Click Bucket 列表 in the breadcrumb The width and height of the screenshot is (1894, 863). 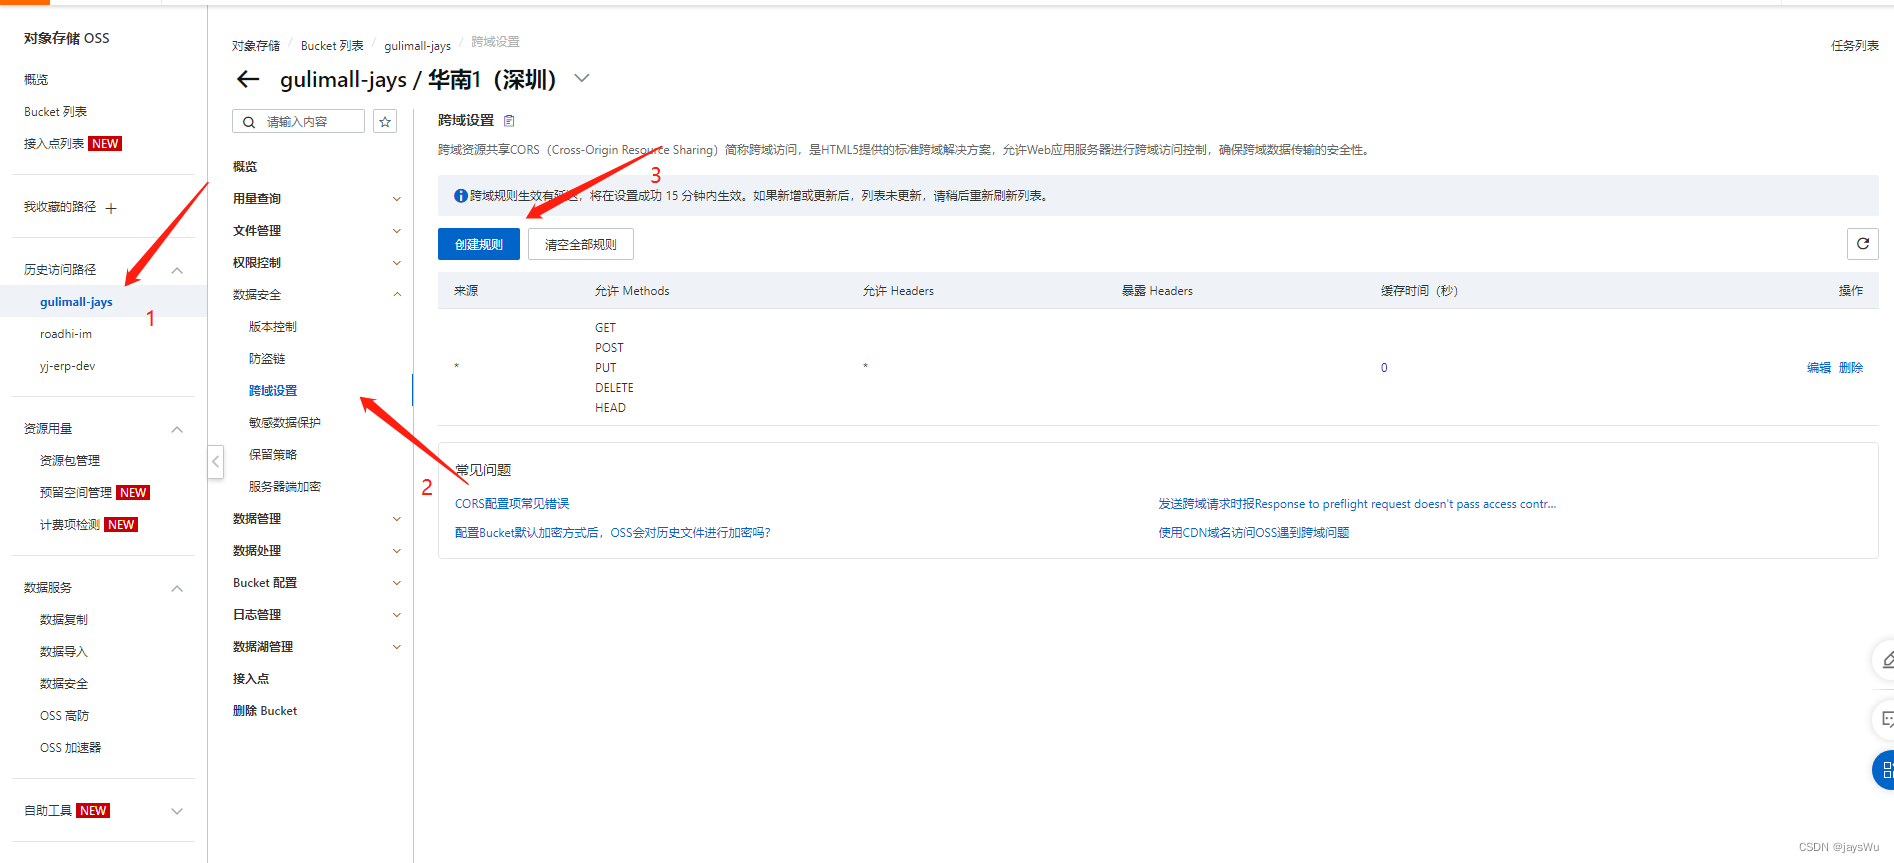(x=332, y=46)
